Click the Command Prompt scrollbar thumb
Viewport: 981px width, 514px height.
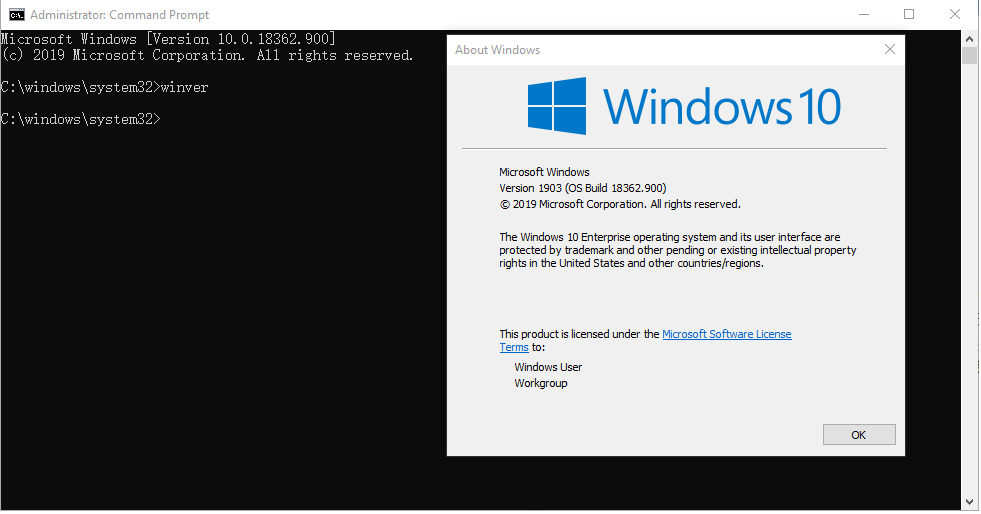click(x=970, y=55)
